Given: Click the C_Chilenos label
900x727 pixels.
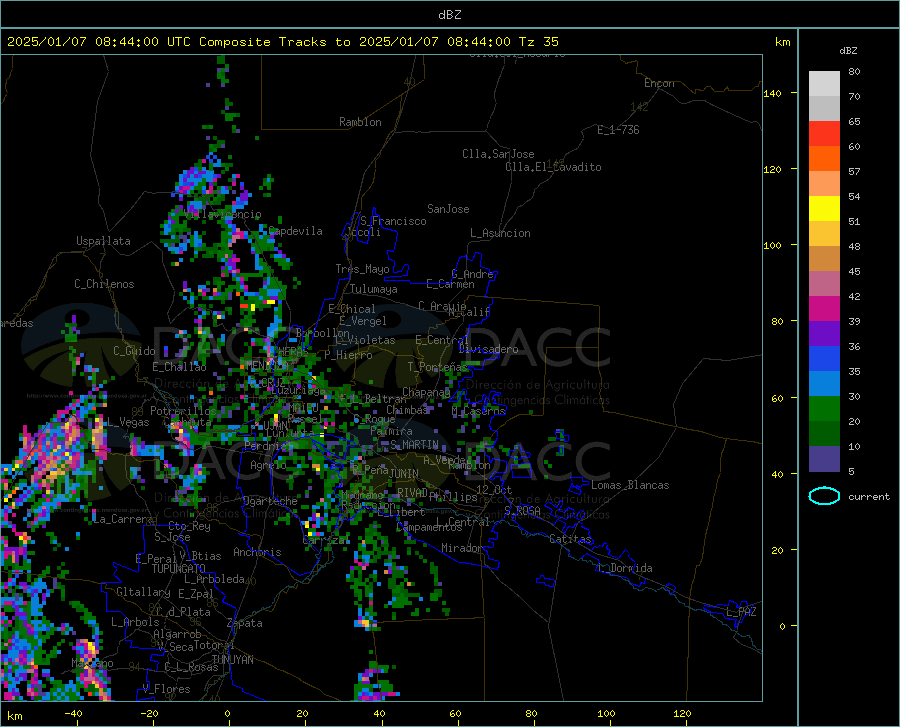Looking at the screenshot, I should [104, 284].
